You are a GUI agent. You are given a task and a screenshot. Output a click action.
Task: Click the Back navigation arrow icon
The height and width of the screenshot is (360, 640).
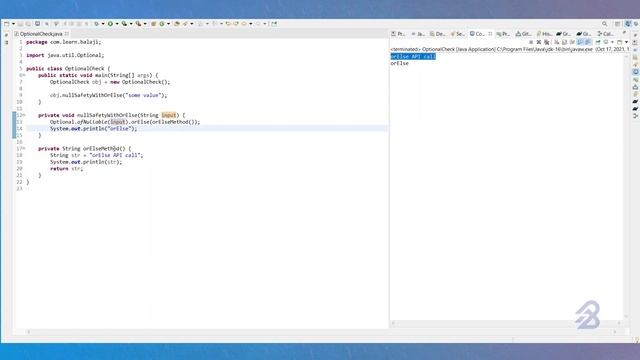click(x=244, y=24)
